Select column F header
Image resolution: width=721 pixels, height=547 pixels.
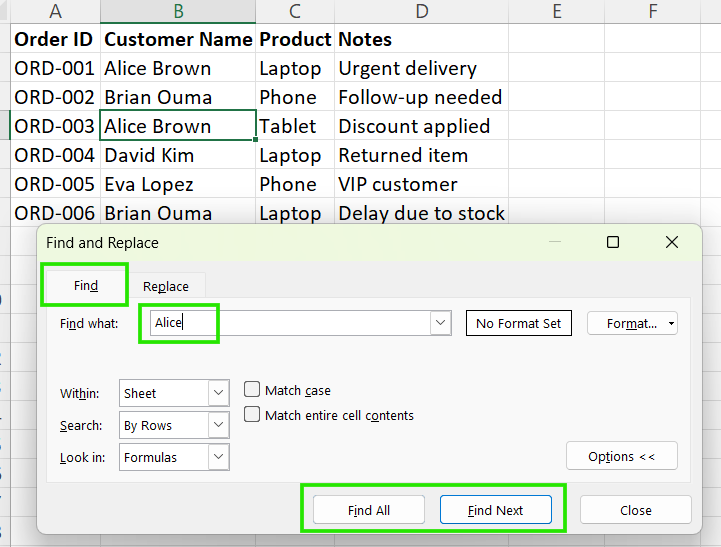[652, 11]
